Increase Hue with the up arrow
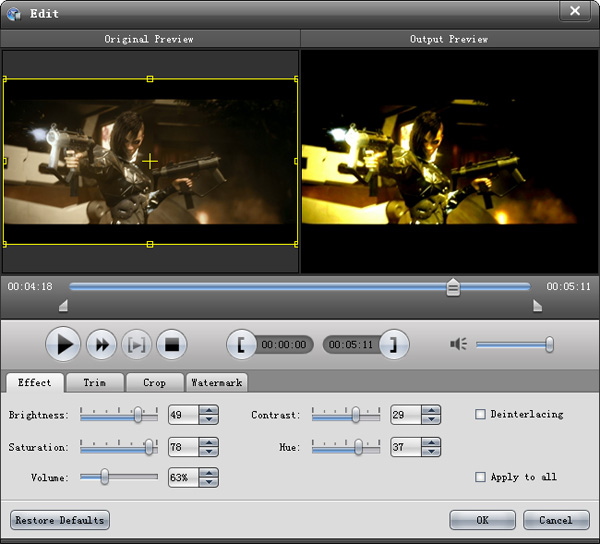This screenshot has height=544, width=600. [431, 443]
